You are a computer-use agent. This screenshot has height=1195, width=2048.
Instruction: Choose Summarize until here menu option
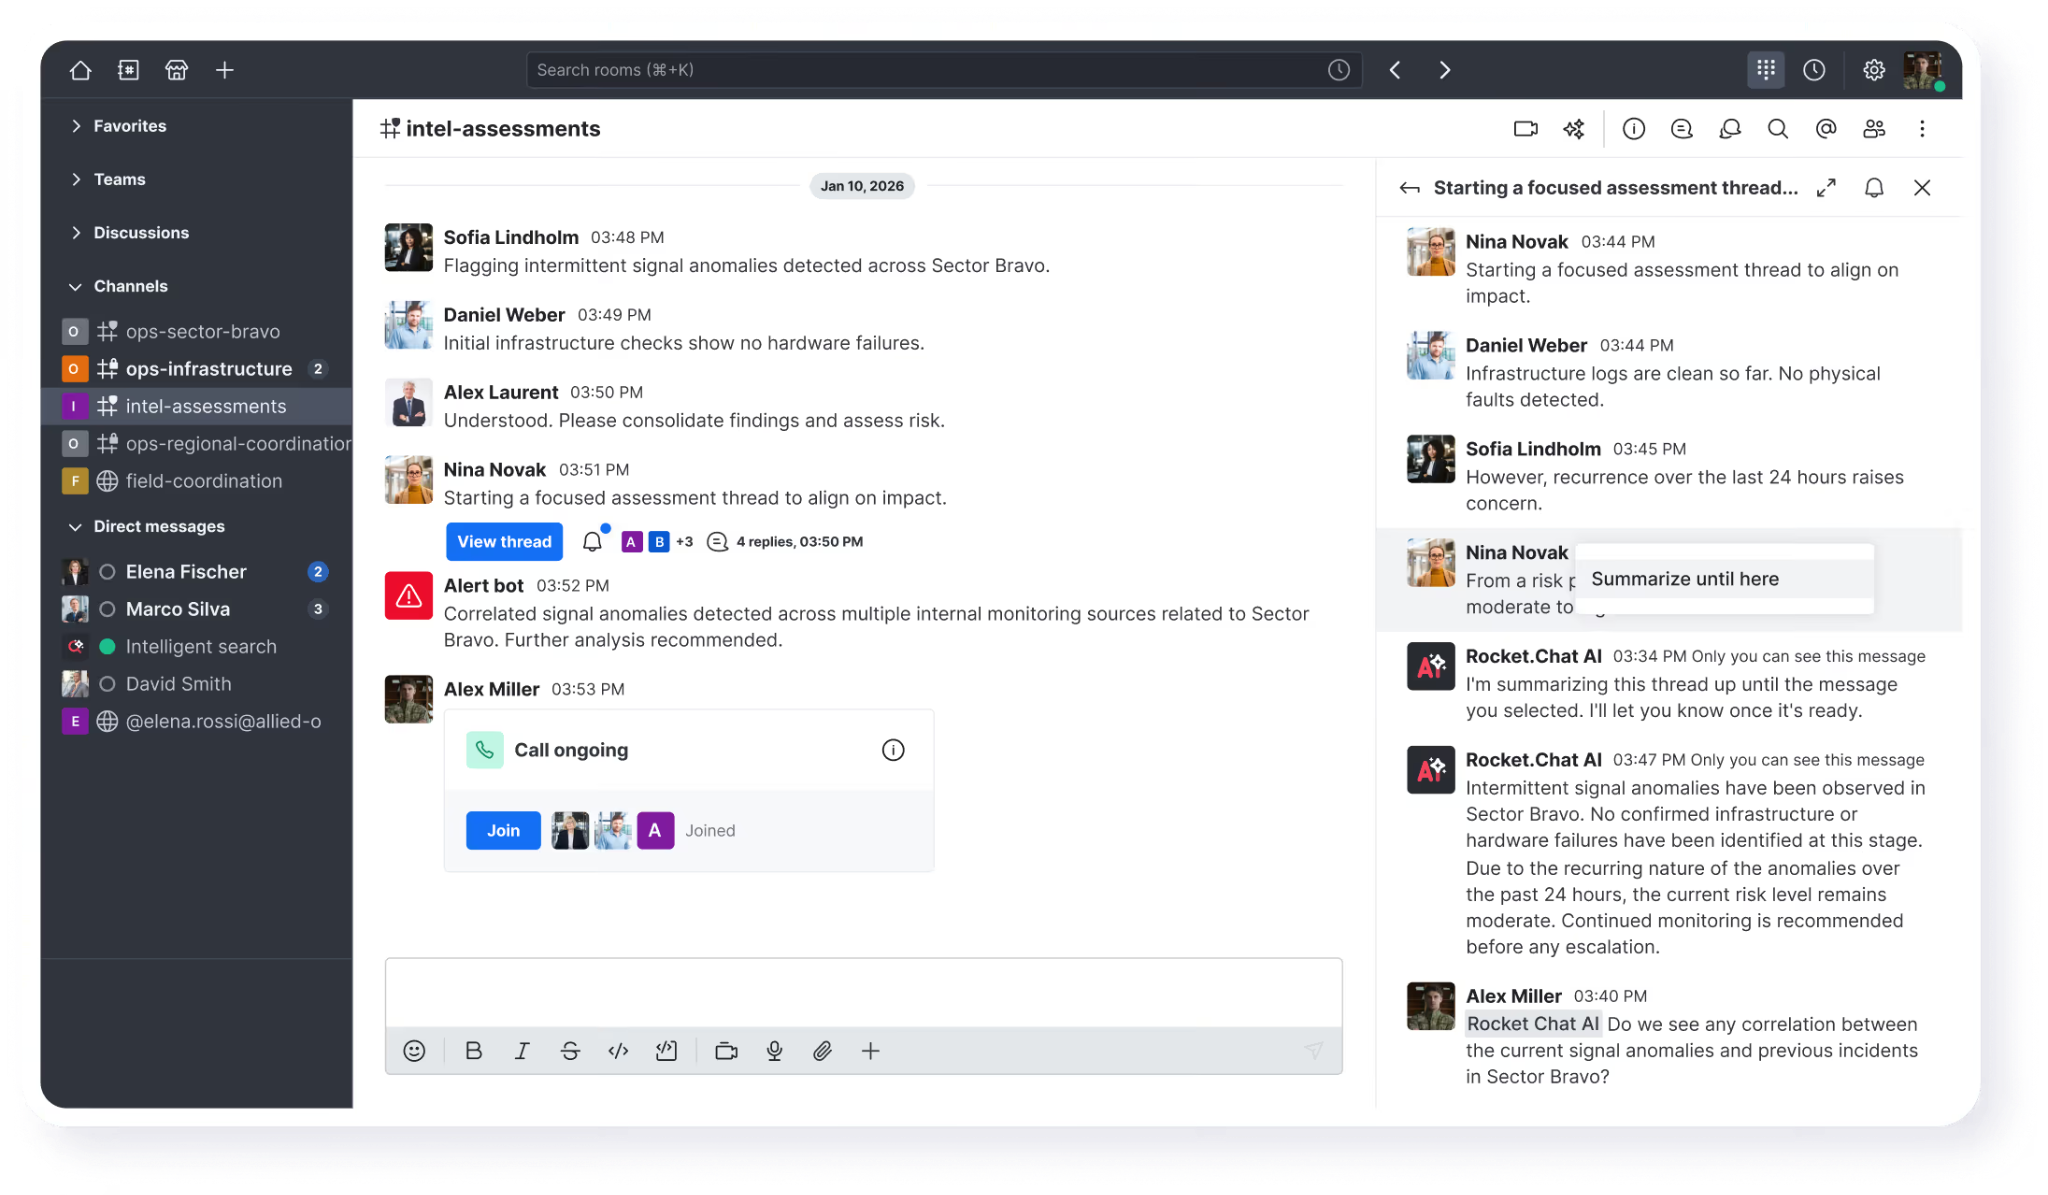(1724, 579)
